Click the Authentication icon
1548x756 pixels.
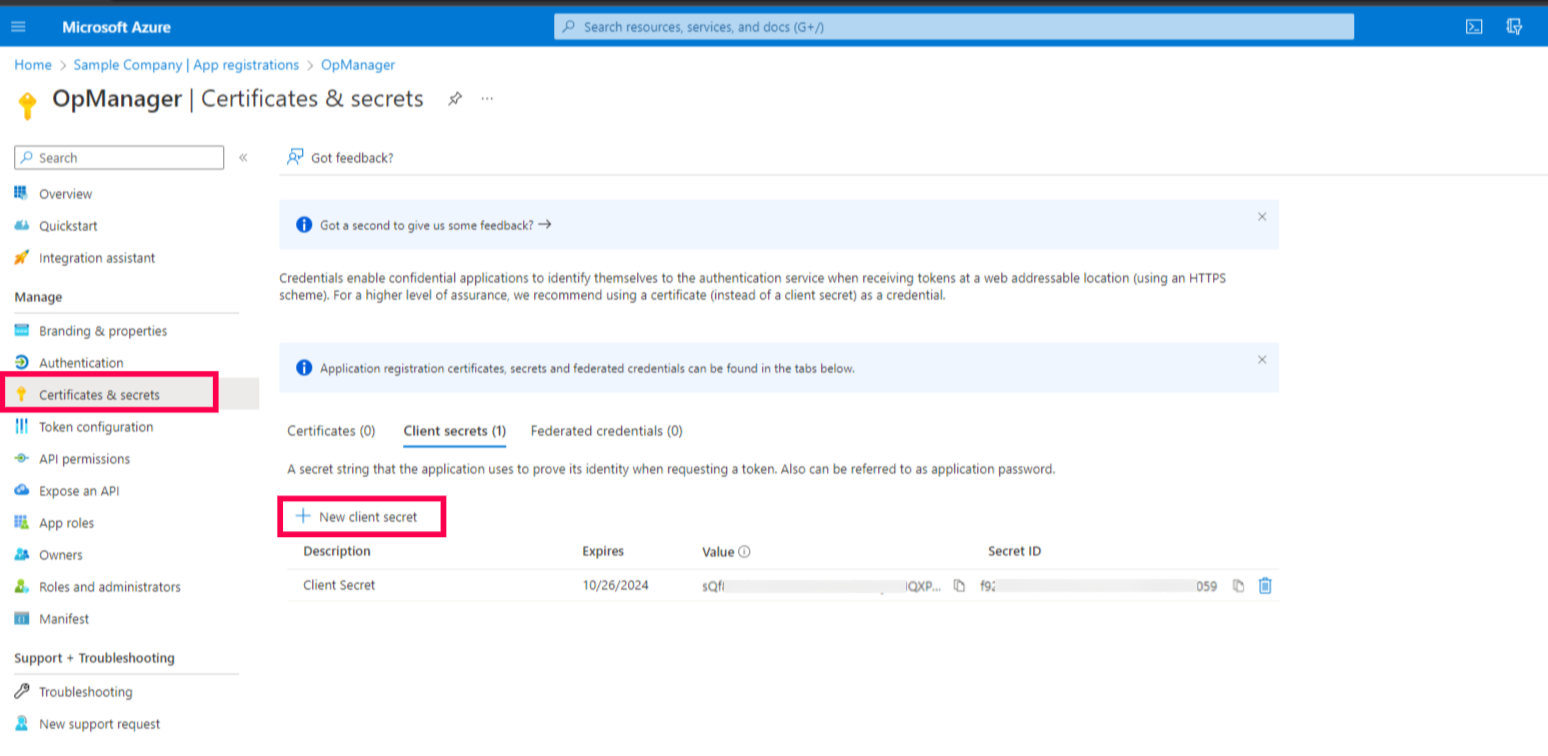coord(22,363)
